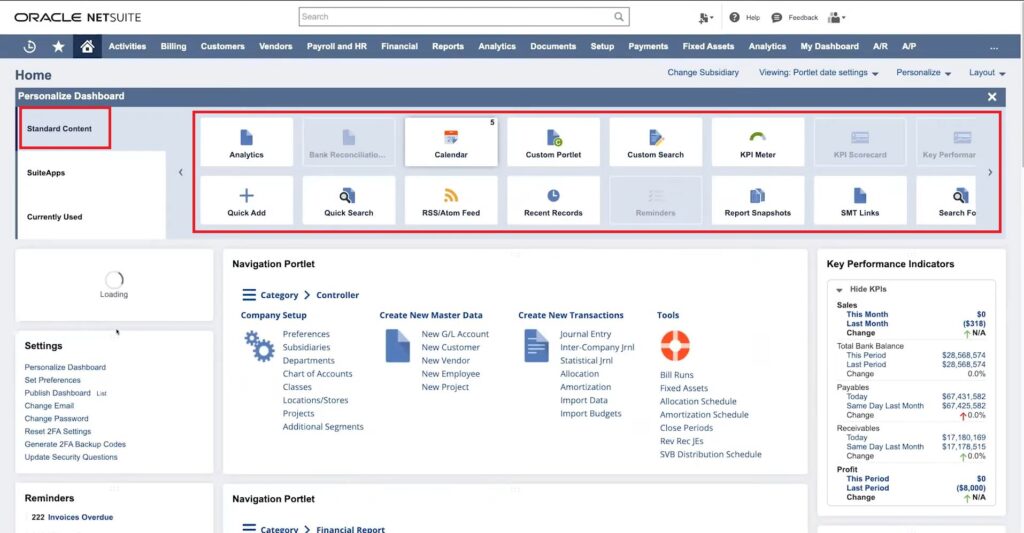Click the search magnifier icon
Screen dimensions: 1024x533
(x=618, y=17)
